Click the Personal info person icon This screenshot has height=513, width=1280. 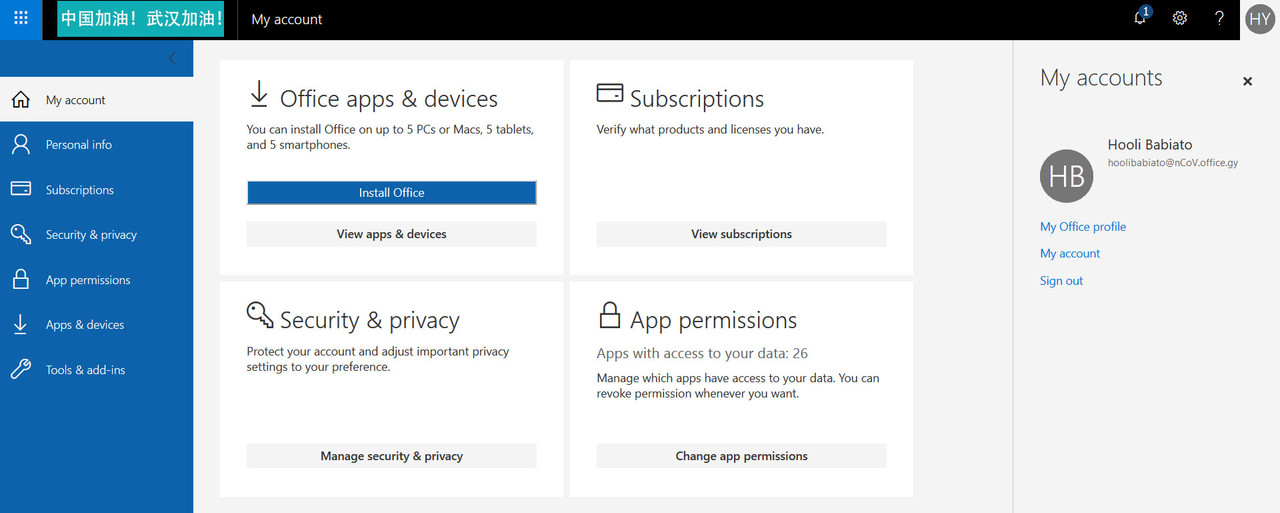(x=20, y=144)
